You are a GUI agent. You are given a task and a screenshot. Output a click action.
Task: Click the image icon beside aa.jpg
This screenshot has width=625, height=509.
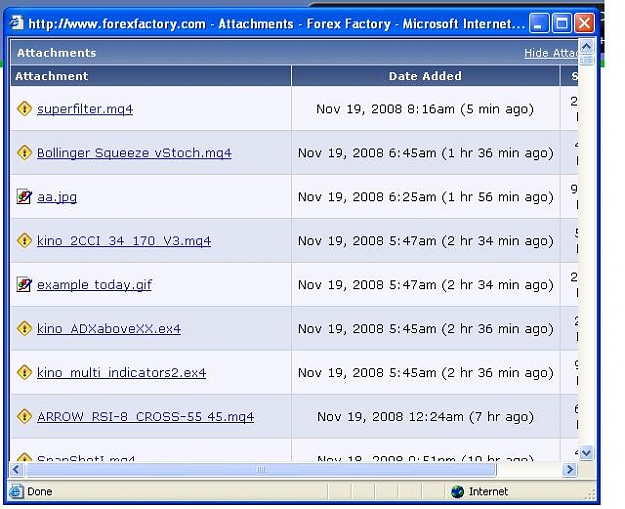[x=24, y=197]
